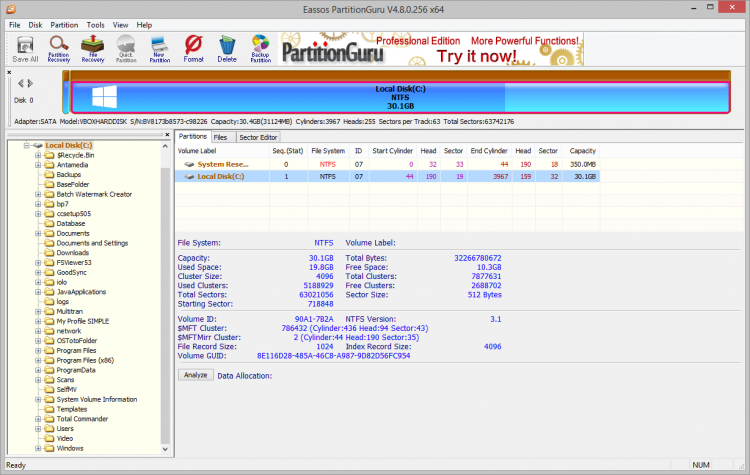This screenshot has width=750, height=475.
Task: Expand the Program Files (x86) node
Action: coord(38,360)
